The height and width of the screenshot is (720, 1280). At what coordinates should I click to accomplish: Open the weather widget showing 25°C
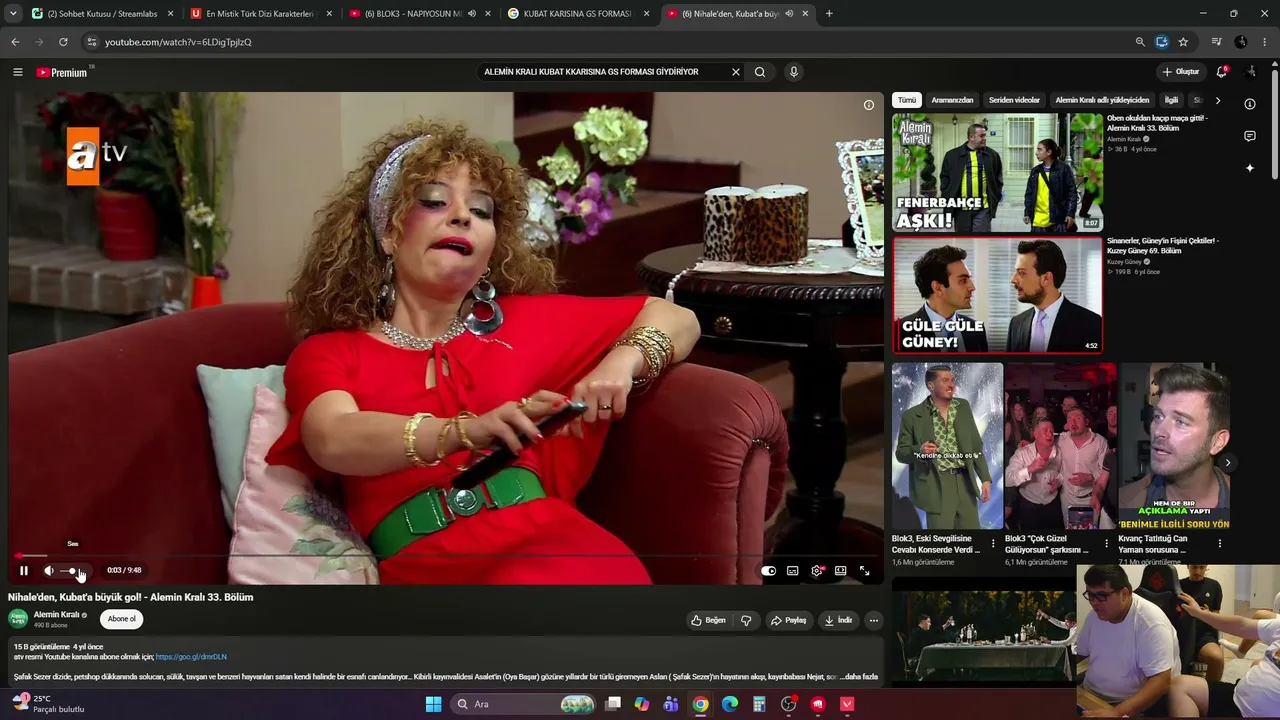(x=48, y=704)
